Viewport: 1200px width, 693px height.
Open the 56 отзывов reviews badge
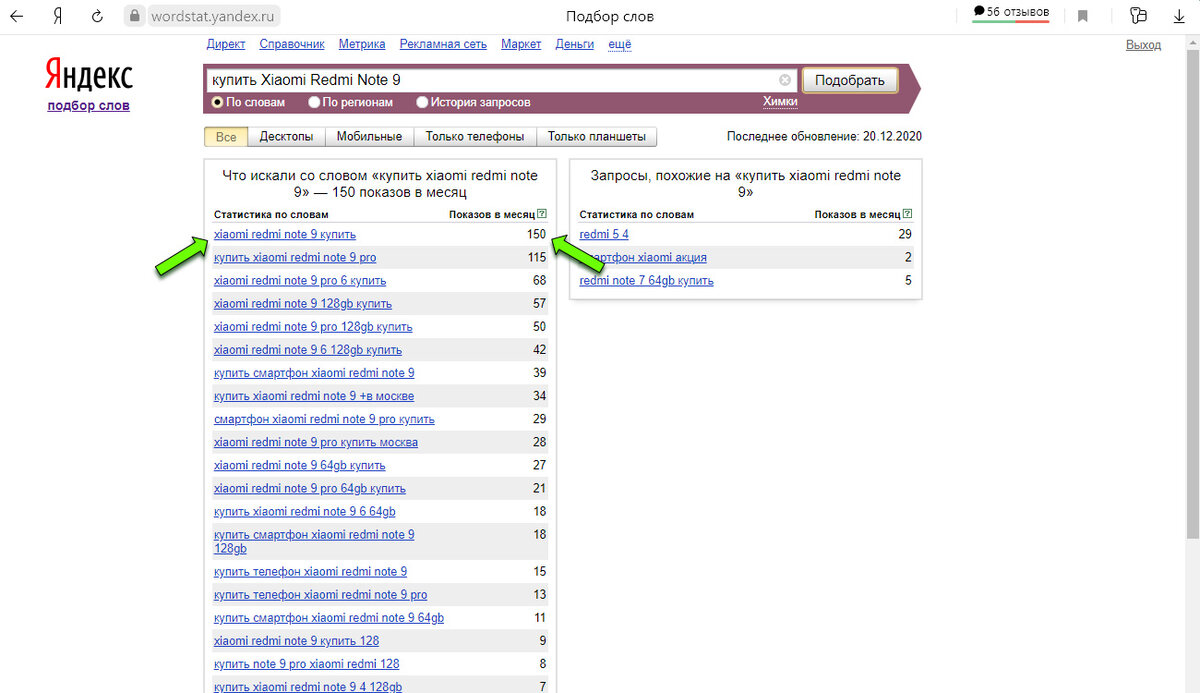tap(1011, 12)
